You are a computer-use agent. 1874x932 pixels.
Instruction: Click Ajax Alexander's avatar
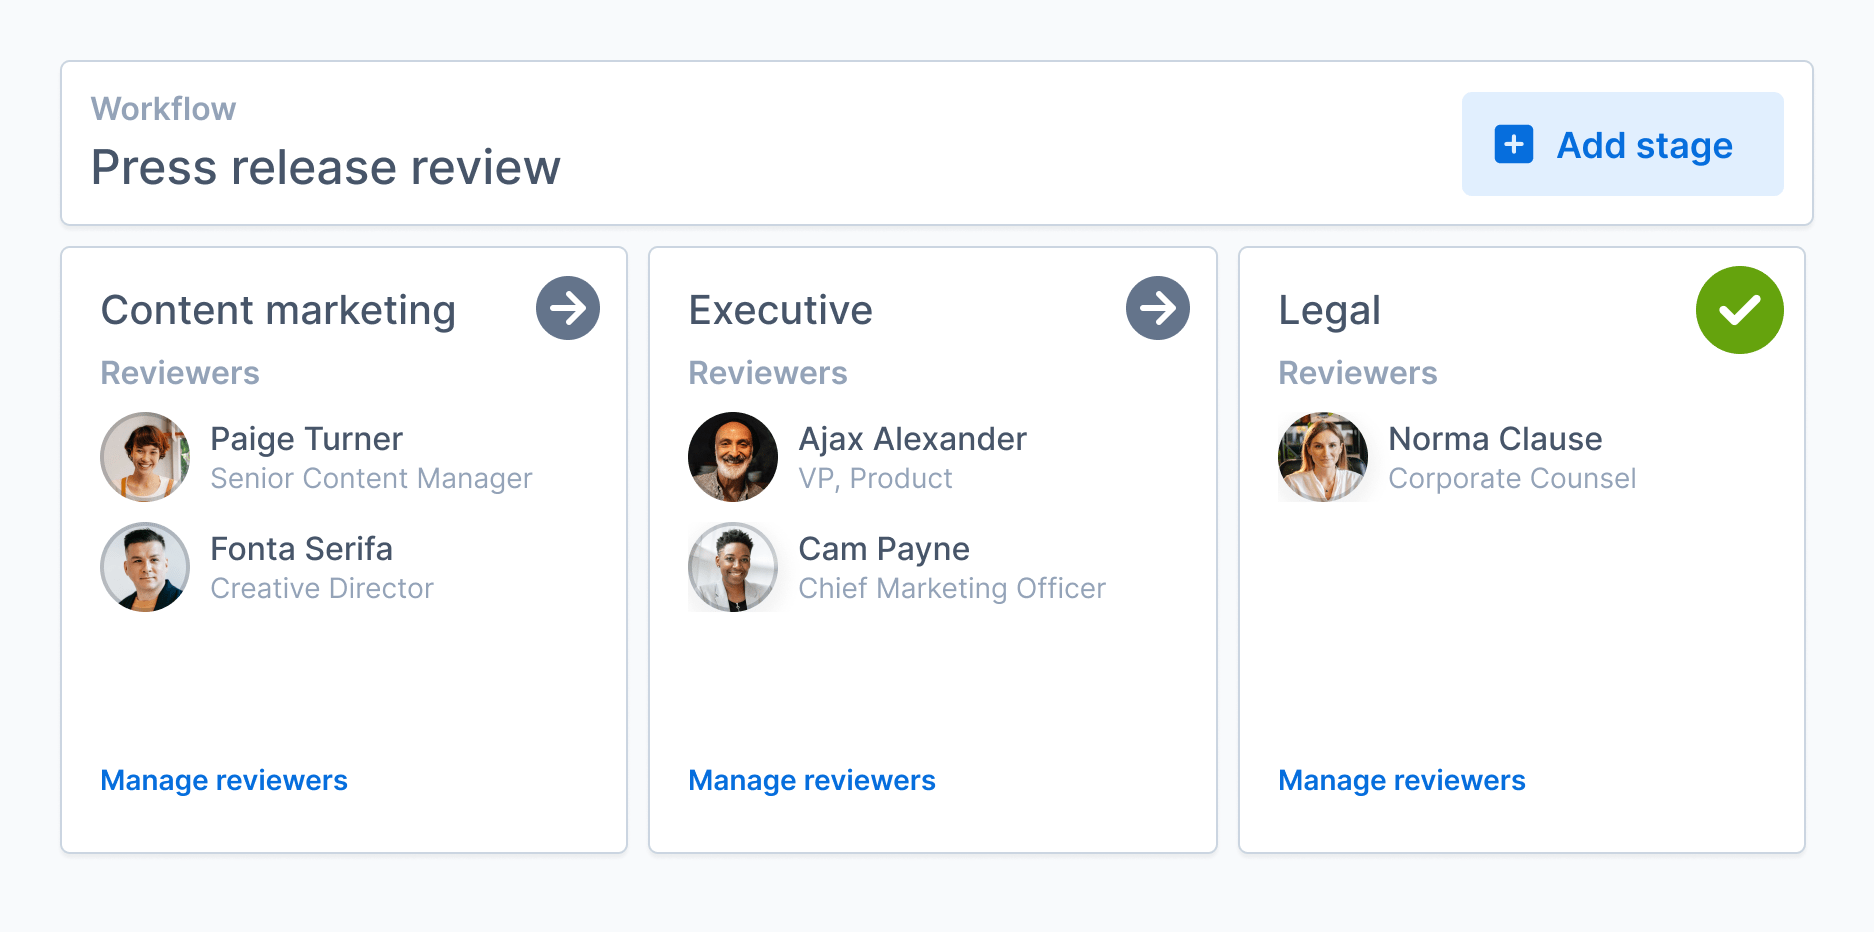733,457
